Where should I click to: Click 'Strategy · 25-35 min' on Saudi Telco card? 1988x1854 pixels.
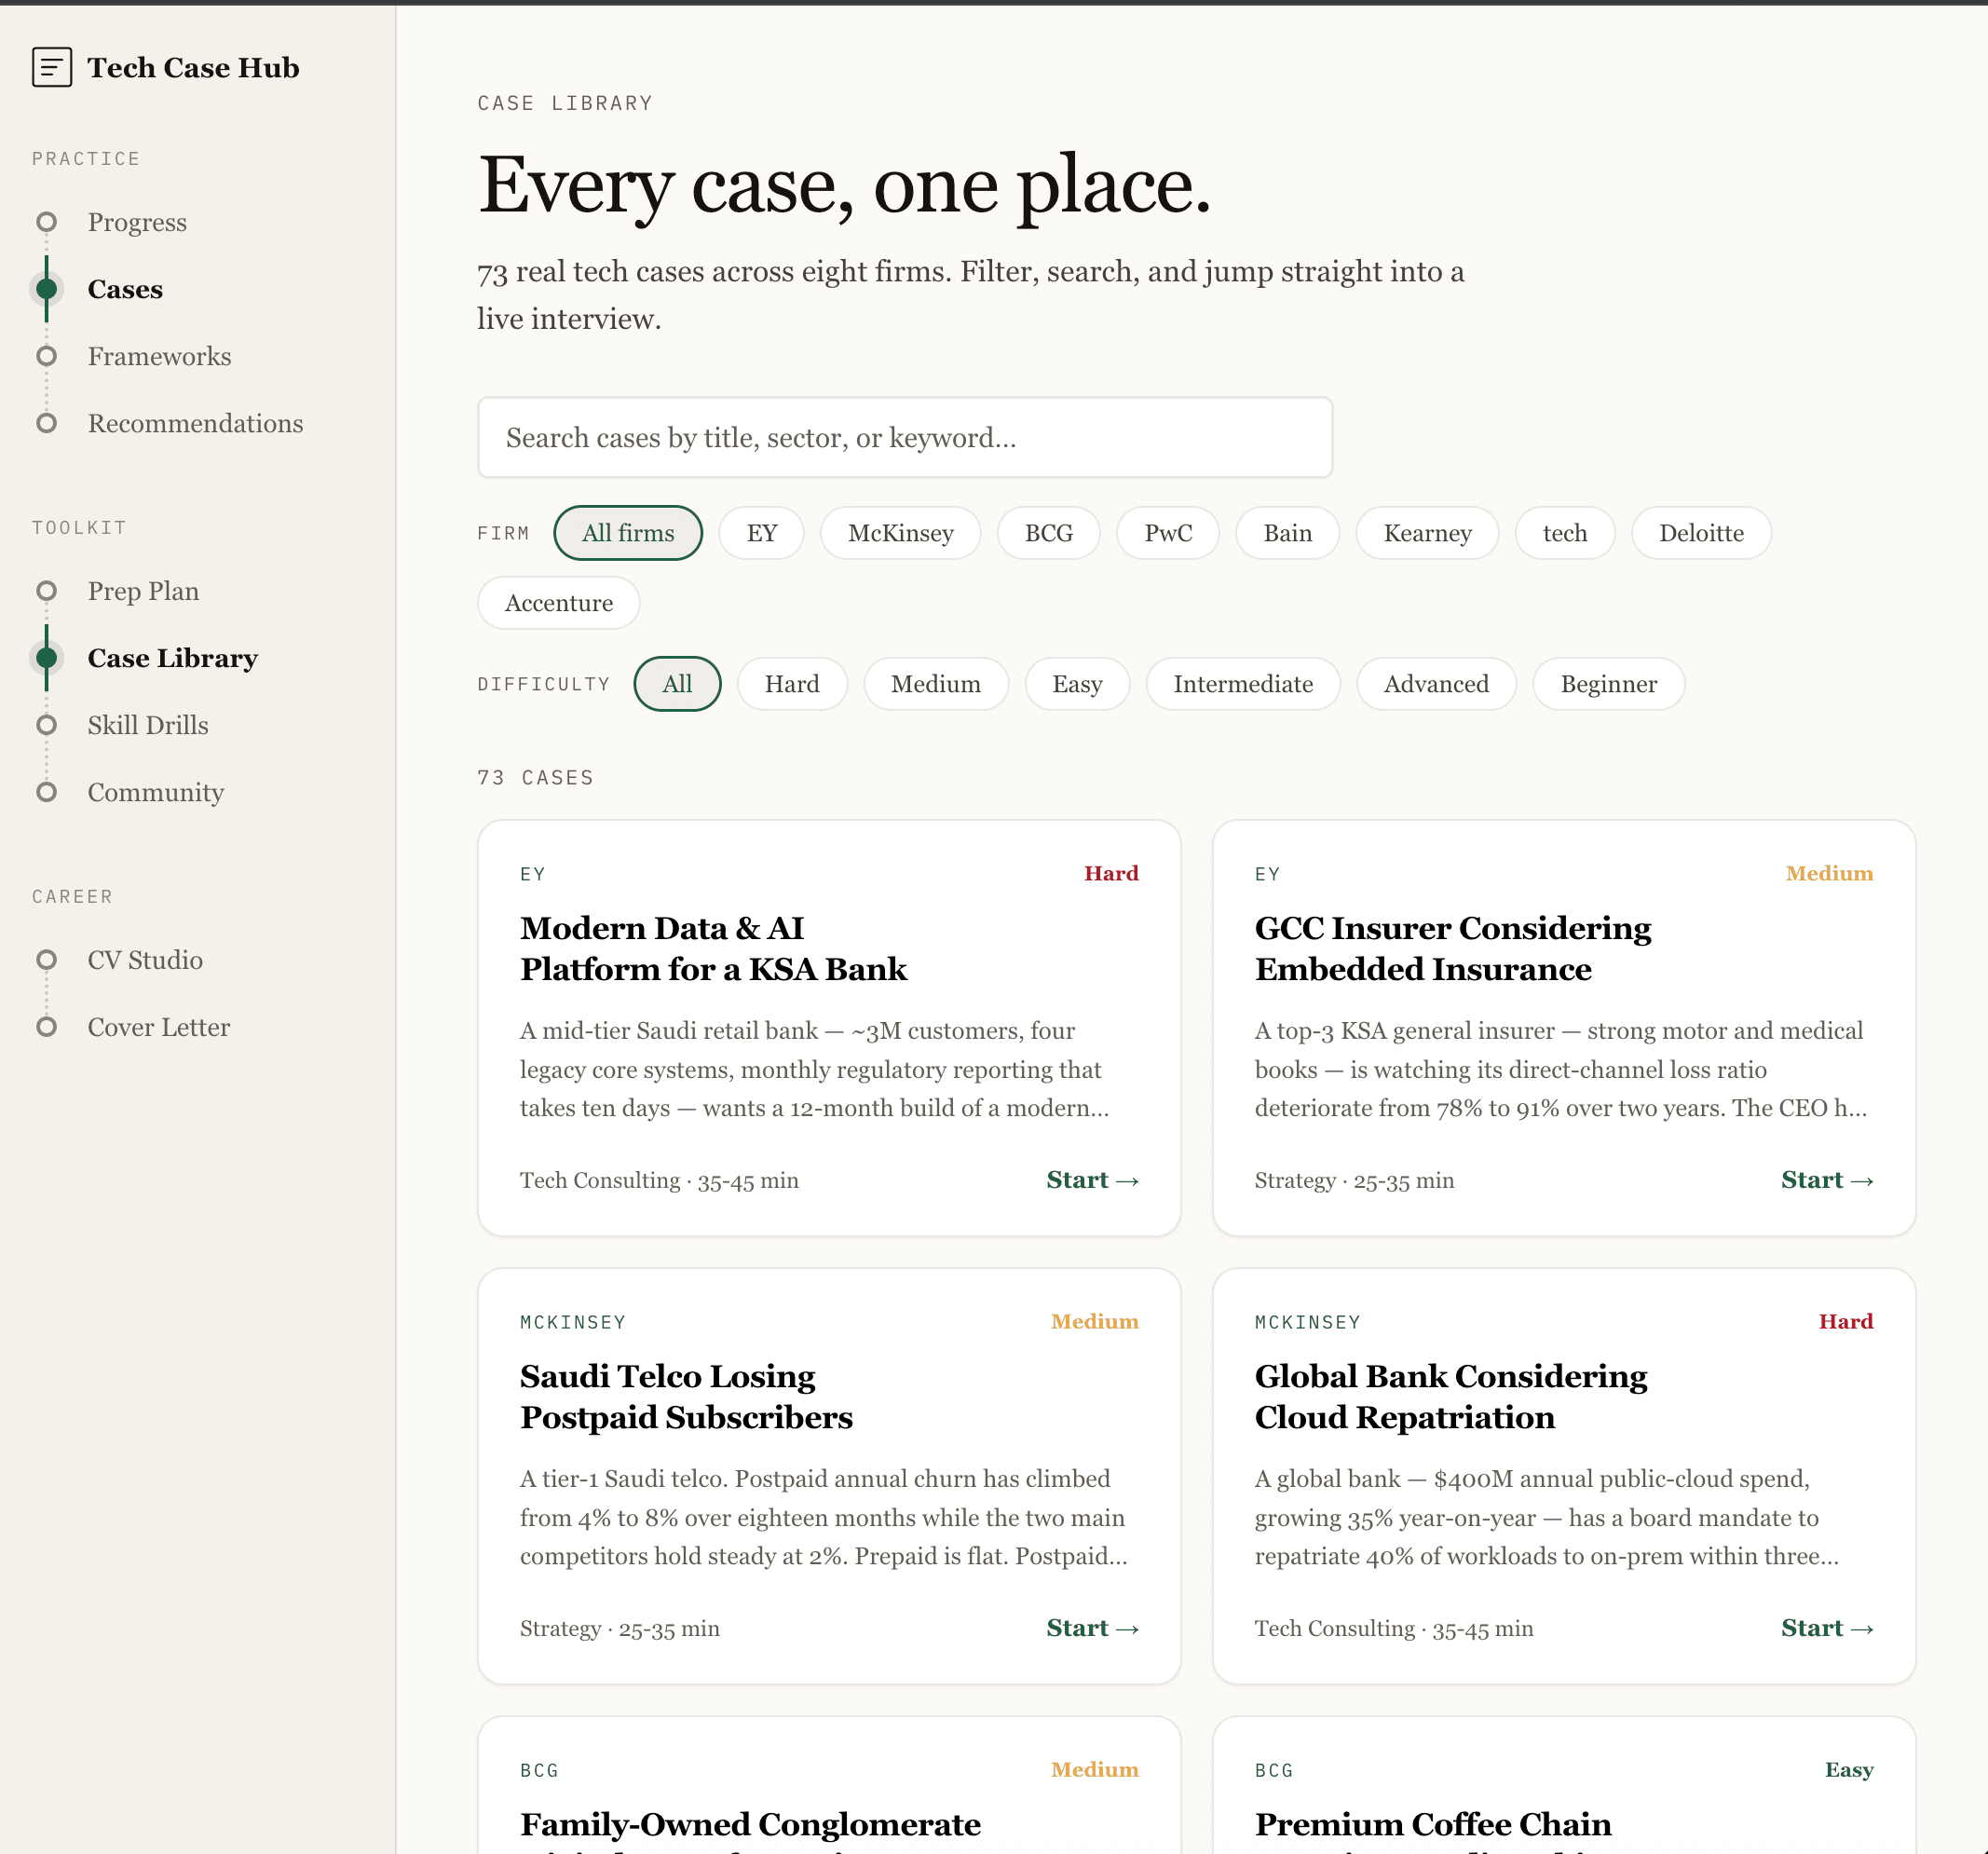(619, 1628)
